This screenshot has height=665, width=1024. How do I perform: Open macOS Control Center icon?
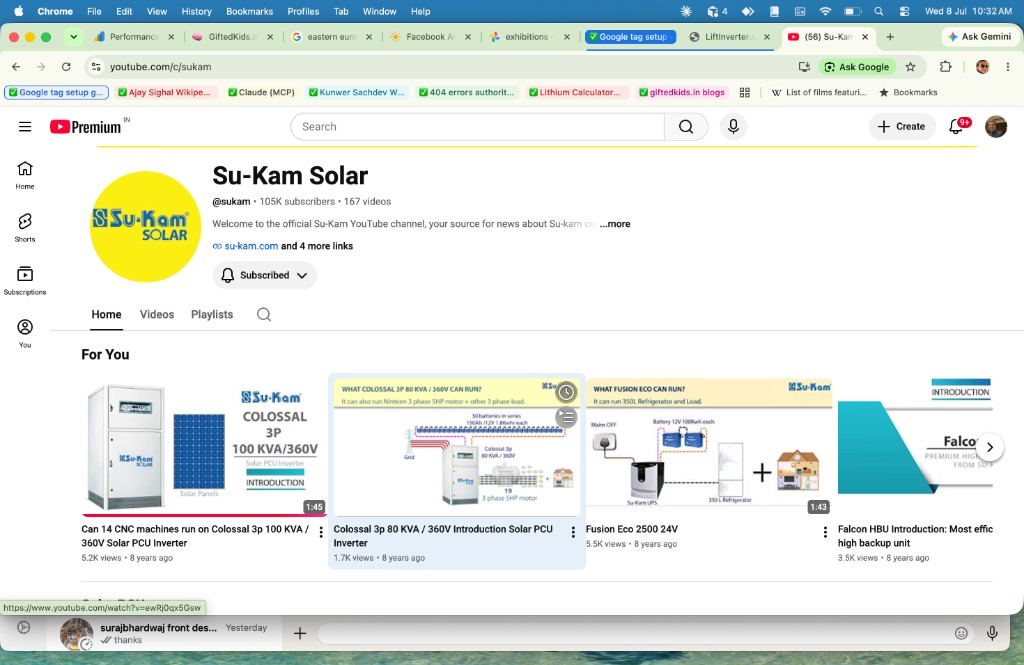coord(904,11)
